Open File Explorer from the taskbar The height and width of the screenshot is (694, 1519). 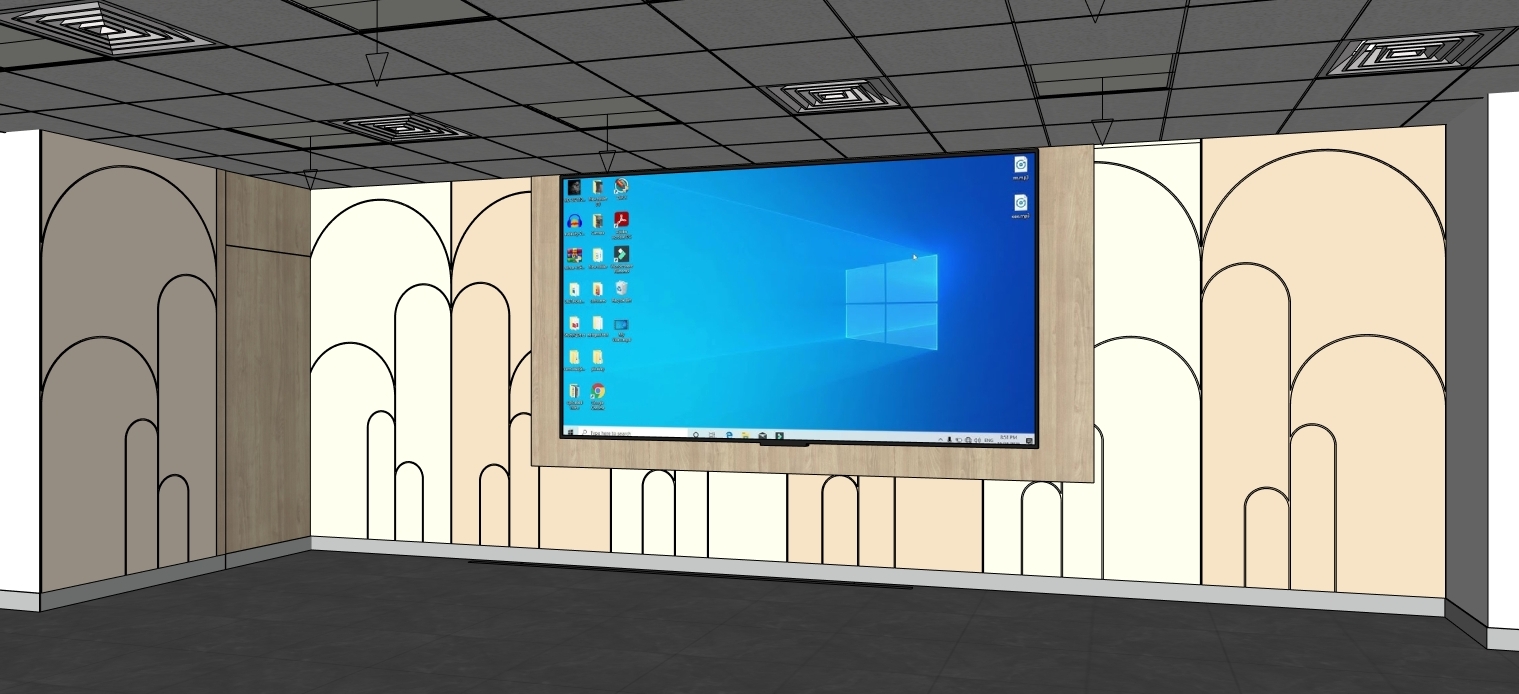(745, 436)
